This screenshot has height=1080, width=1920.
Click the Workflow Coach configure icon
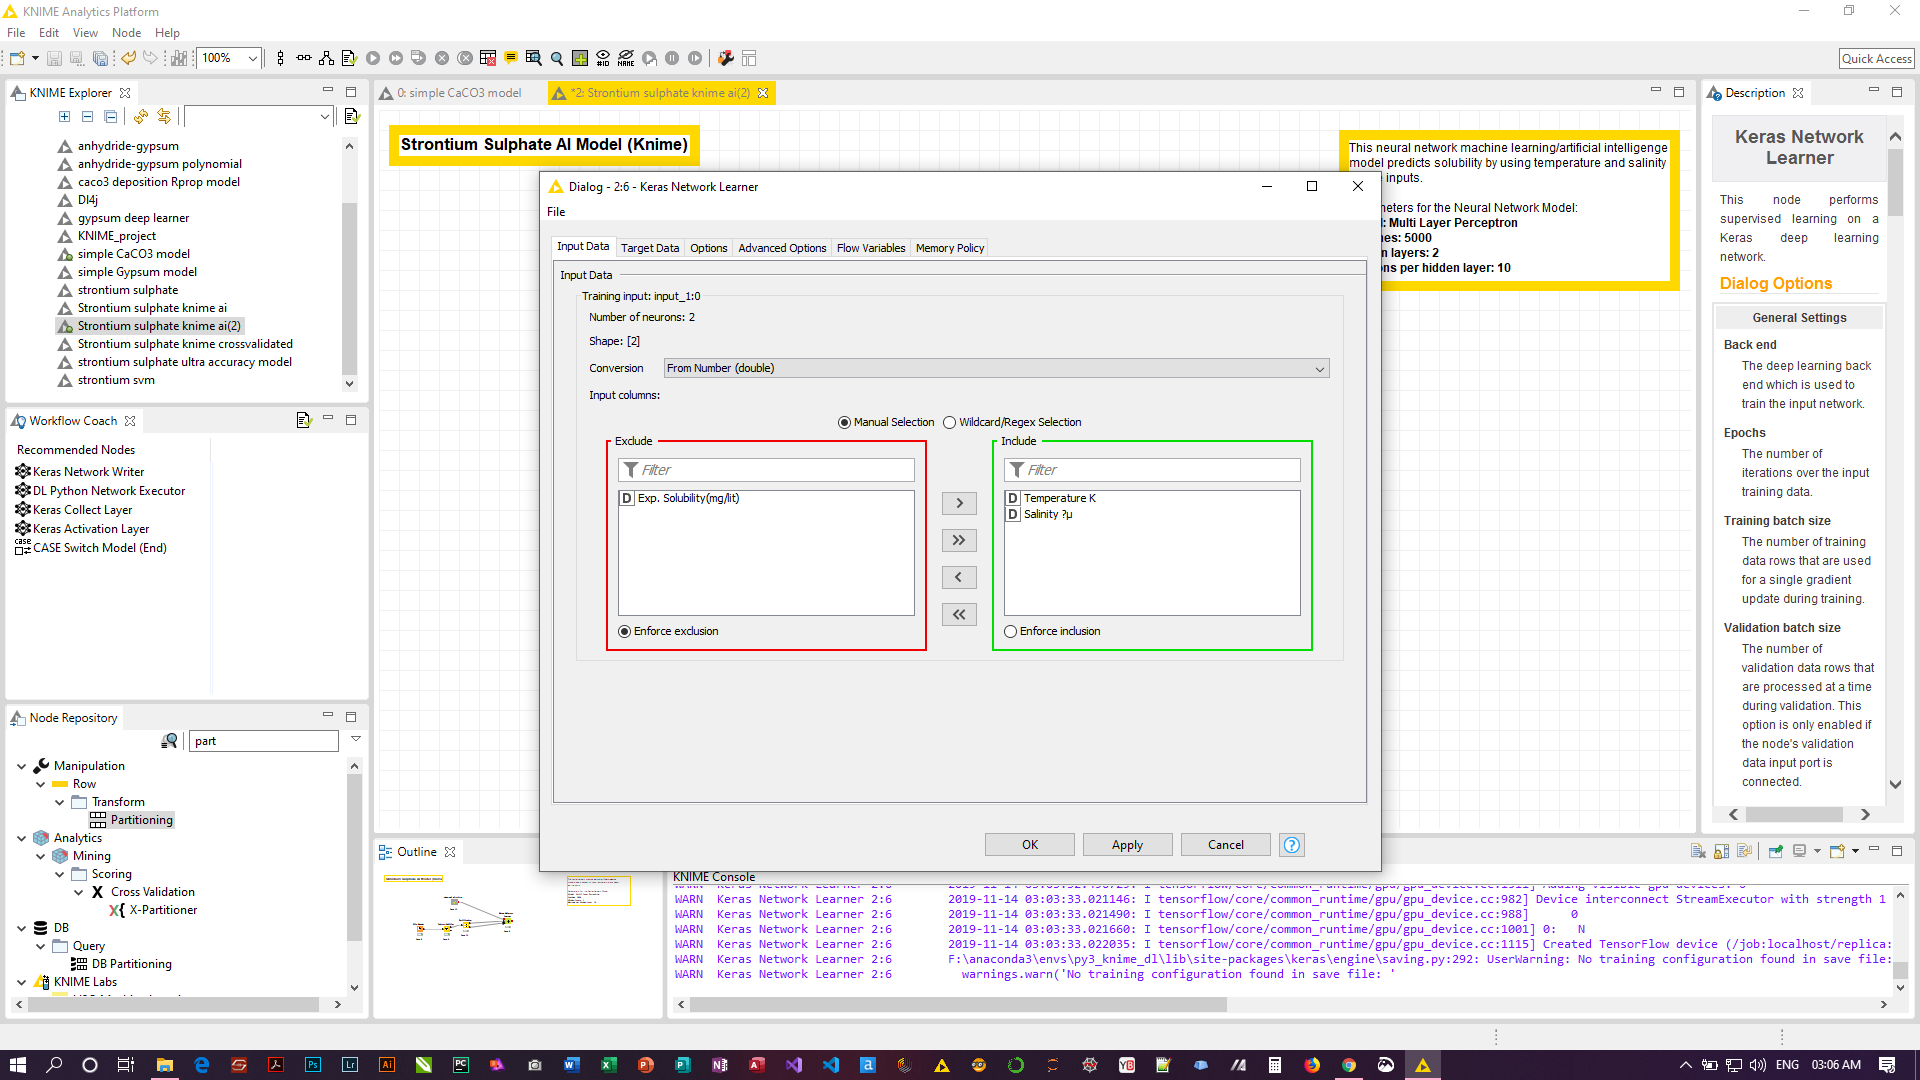(304, 420)
